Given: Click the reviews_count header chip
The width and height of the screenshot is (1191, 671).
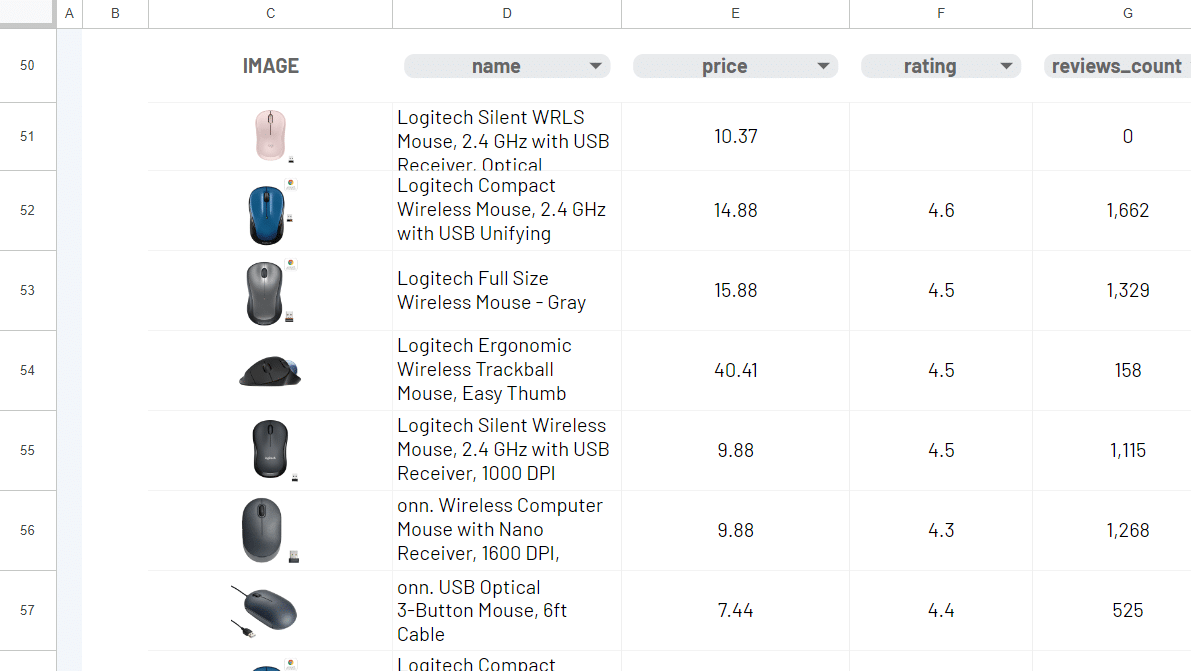Looking at the screenshot, I should click(x=1116, y=66).
